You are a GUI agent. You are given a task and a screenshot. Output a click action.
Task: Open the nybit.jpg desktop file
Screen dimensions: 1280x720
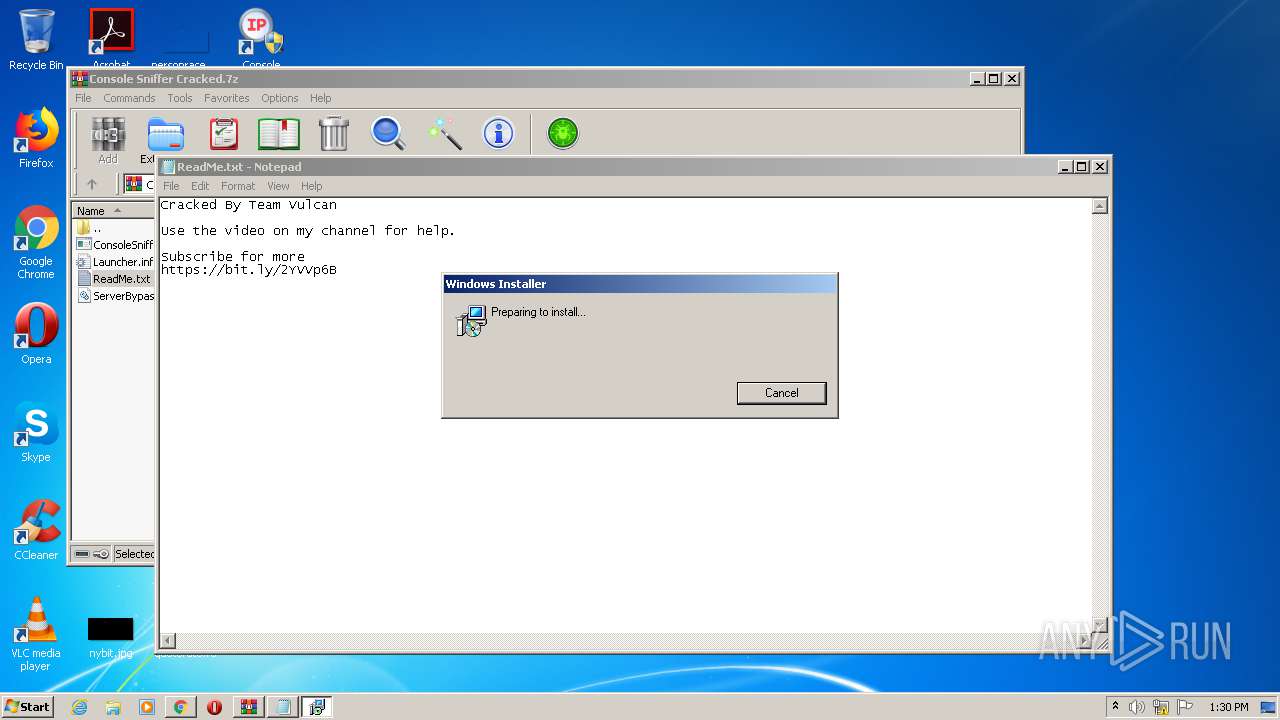point(110,637)
